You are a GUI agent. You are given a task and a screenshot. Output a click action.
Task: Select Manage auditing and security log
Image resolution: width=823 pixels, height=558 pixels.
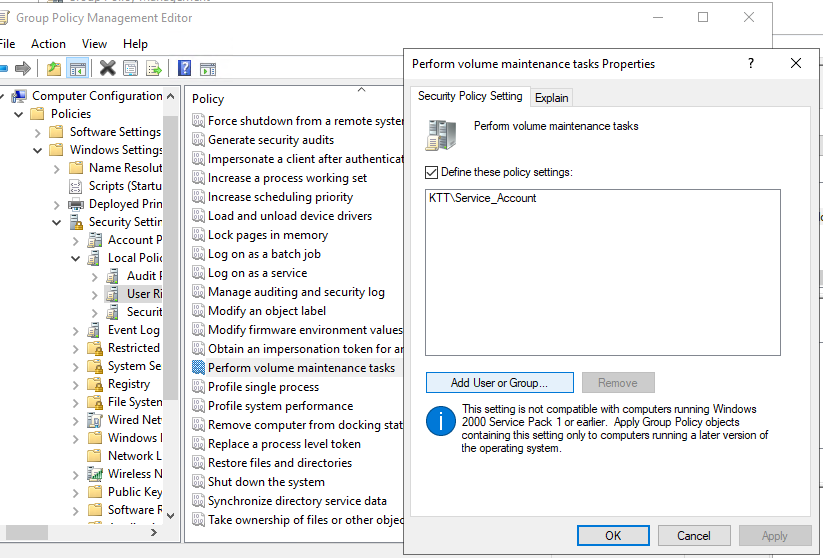pyautogui.click(x=296, y=292)
